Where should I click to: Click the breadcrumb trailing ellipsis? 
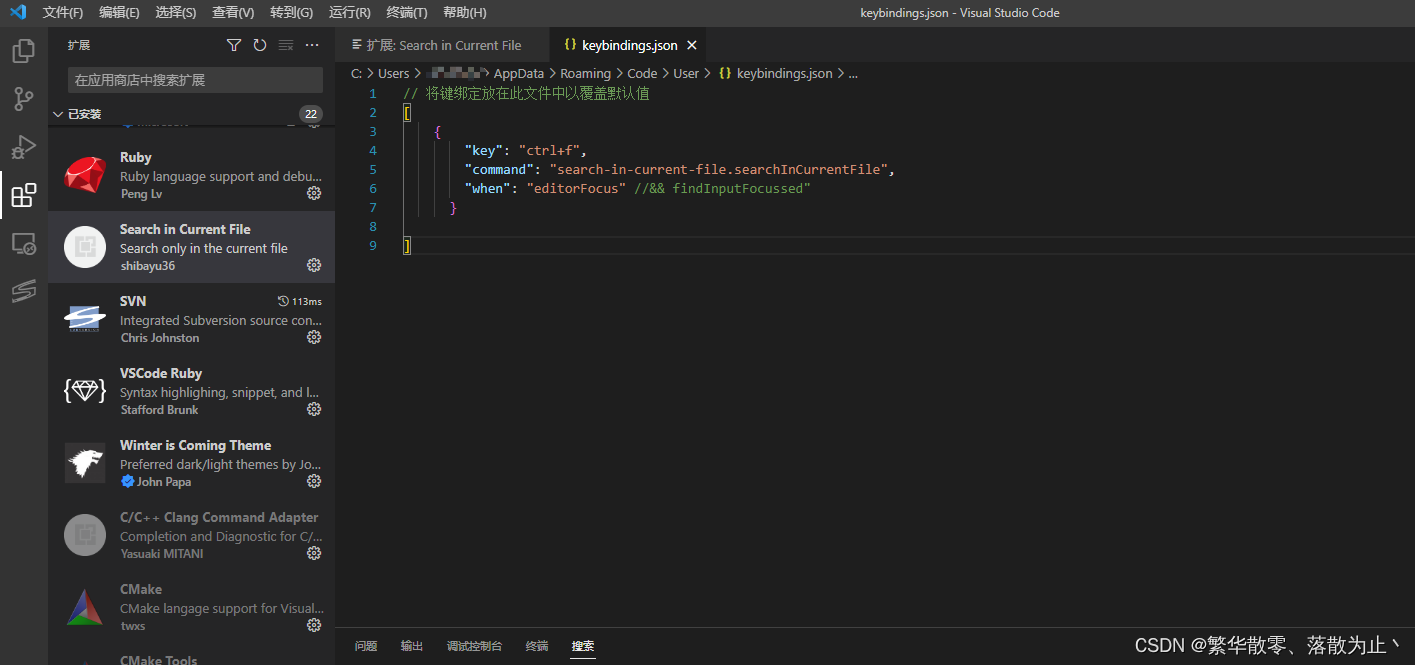click(x=853, y=73)
